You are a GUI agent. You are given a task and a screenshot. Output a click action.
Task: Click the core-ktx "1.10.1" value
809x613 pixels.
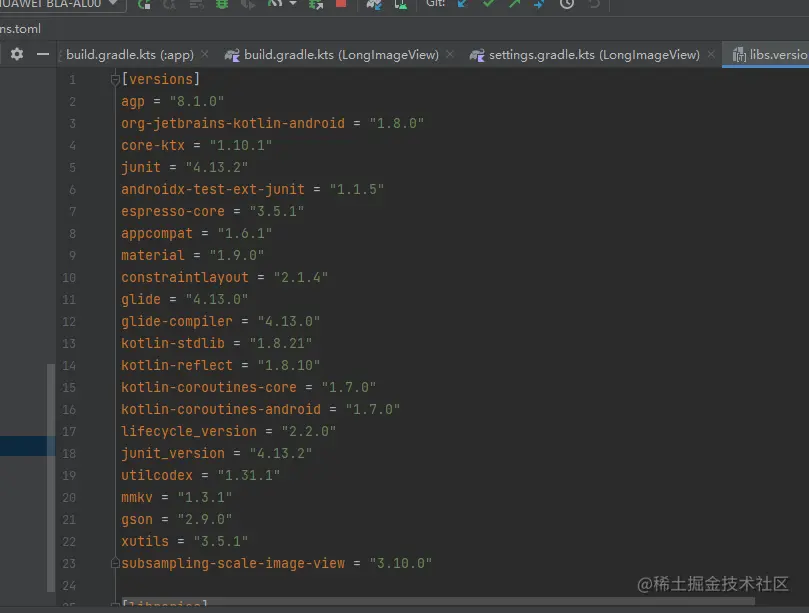(240, 146)
